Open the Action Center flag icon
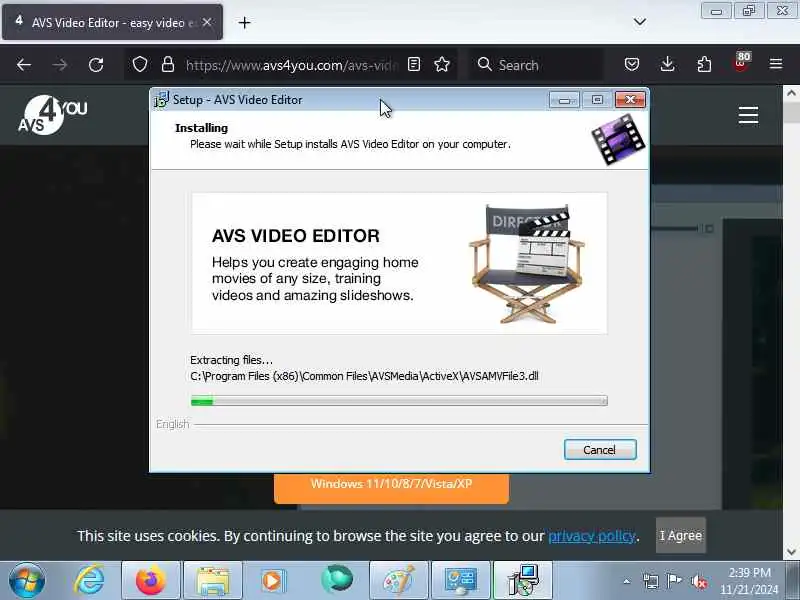 click(x=674, y=581)
